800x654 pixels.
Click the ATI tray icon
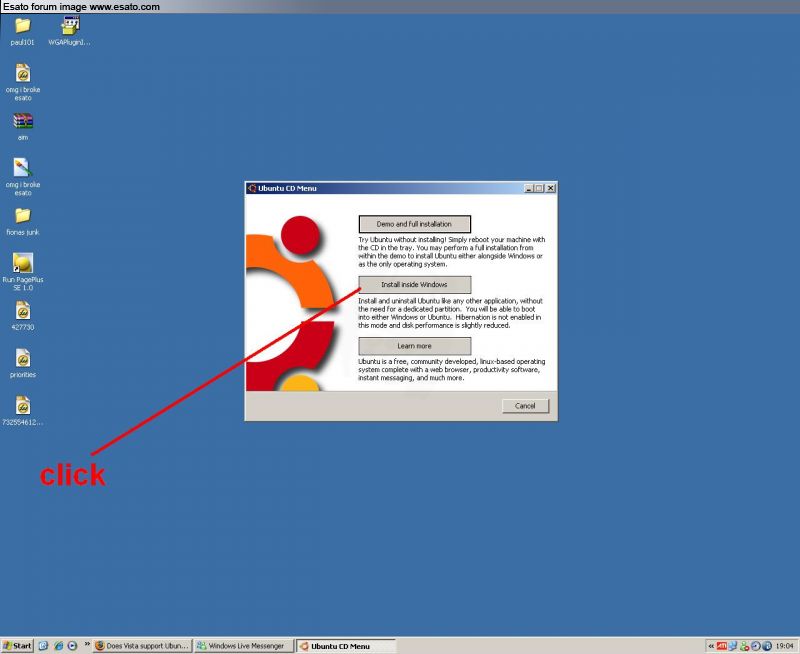tap(721, 646)
